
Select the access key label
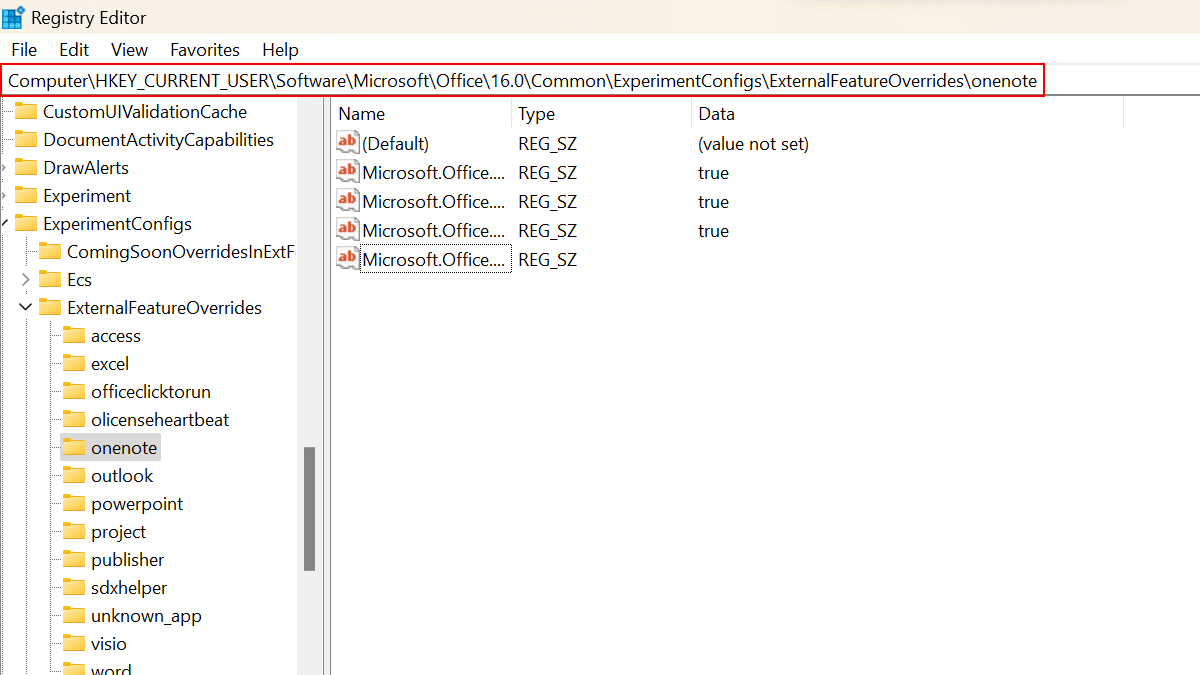[116, 336]
